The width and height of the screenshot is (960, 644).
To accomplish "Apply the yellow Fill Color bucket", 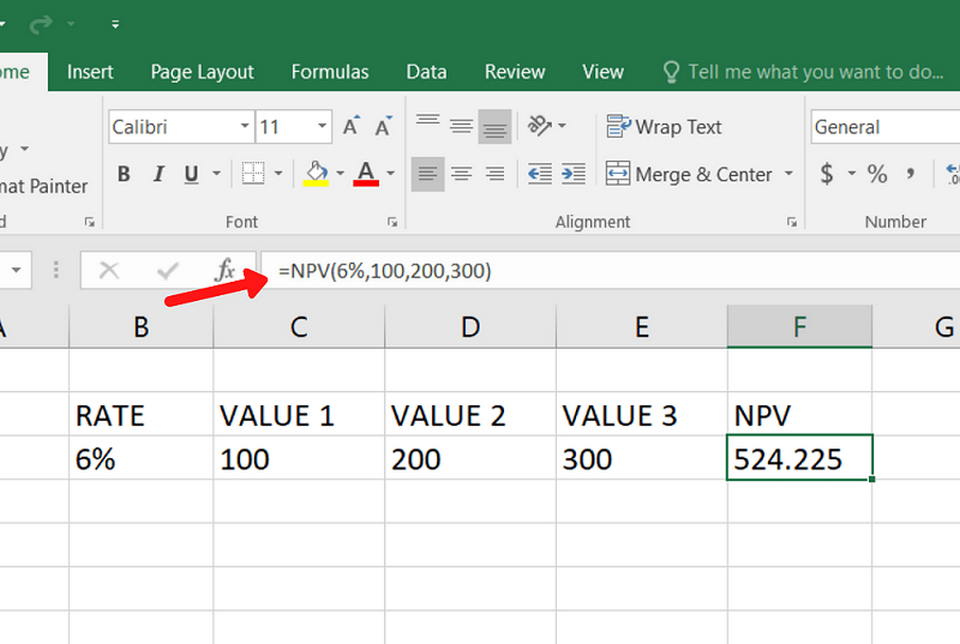I will (x=316, y=173).
